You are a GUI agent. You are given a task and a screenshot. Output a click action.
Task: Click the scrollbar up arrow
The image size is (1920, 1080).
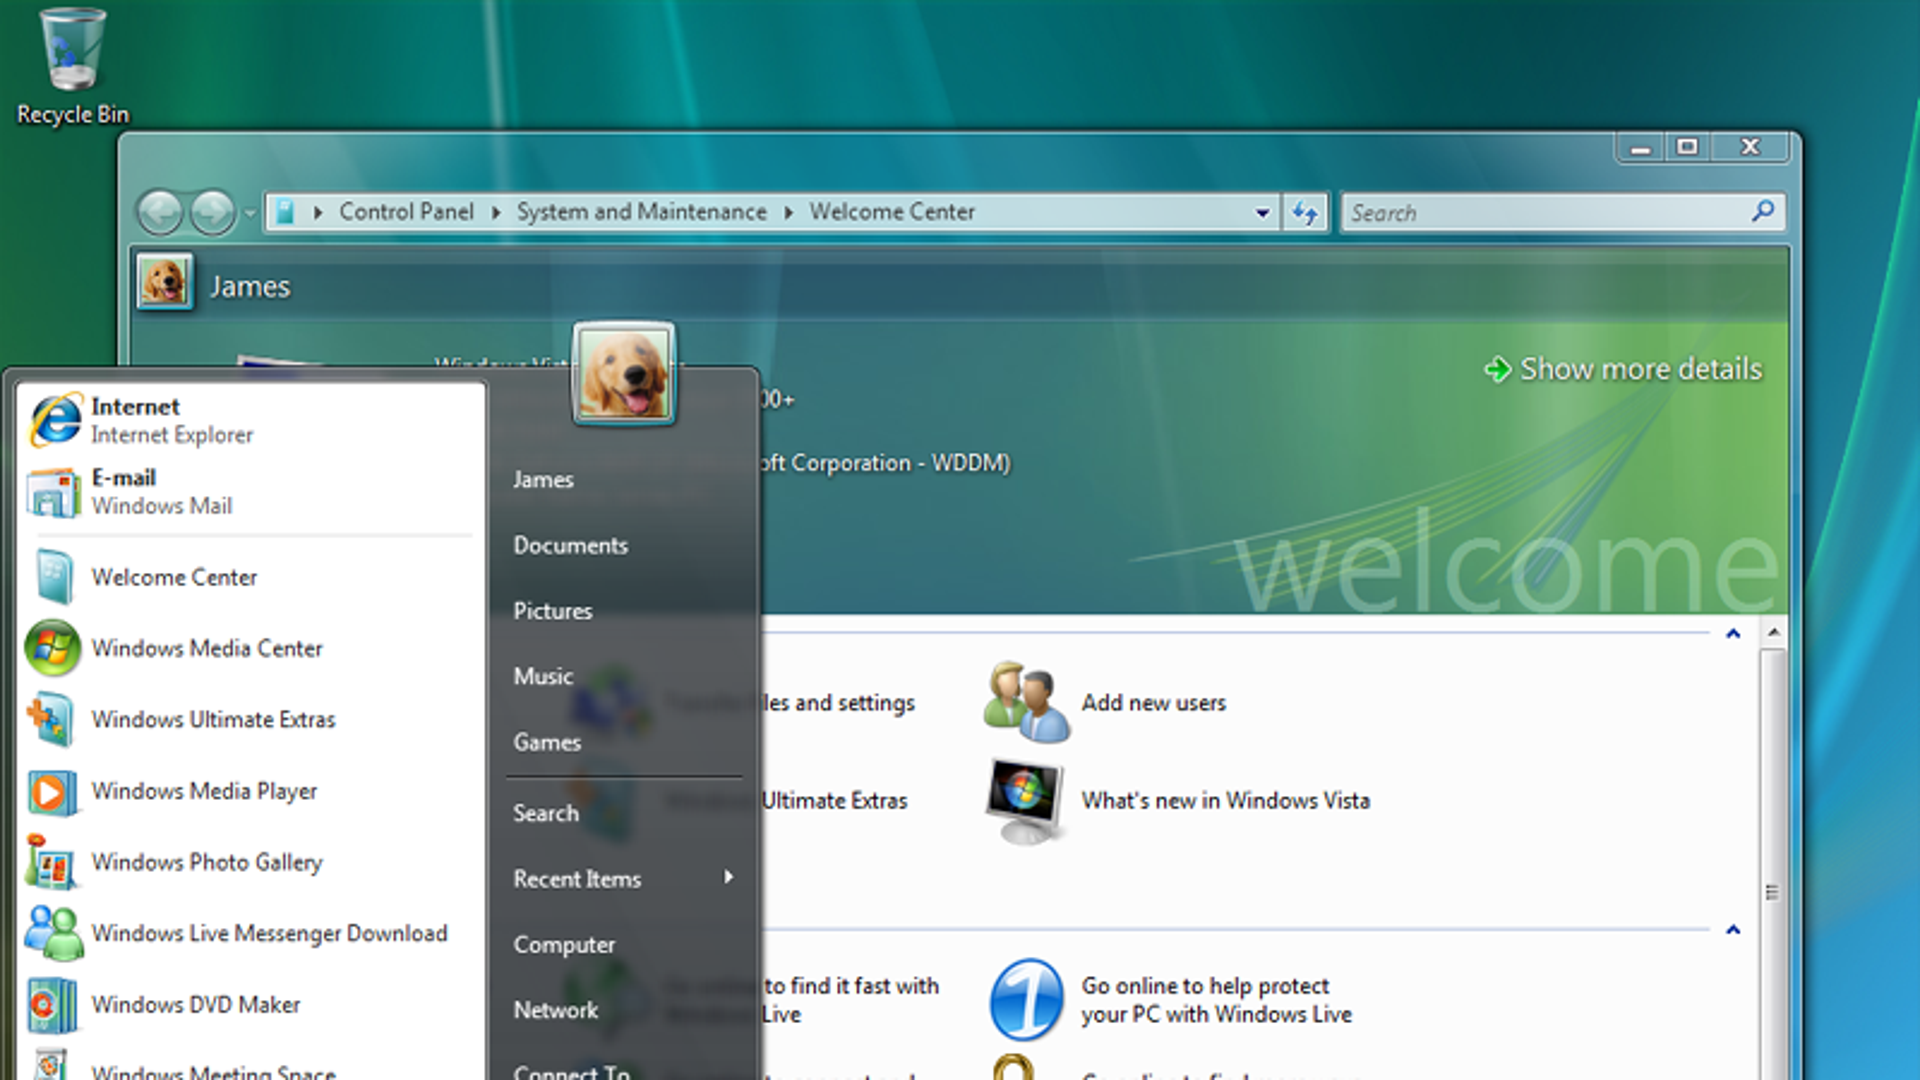click(1773, 633)
